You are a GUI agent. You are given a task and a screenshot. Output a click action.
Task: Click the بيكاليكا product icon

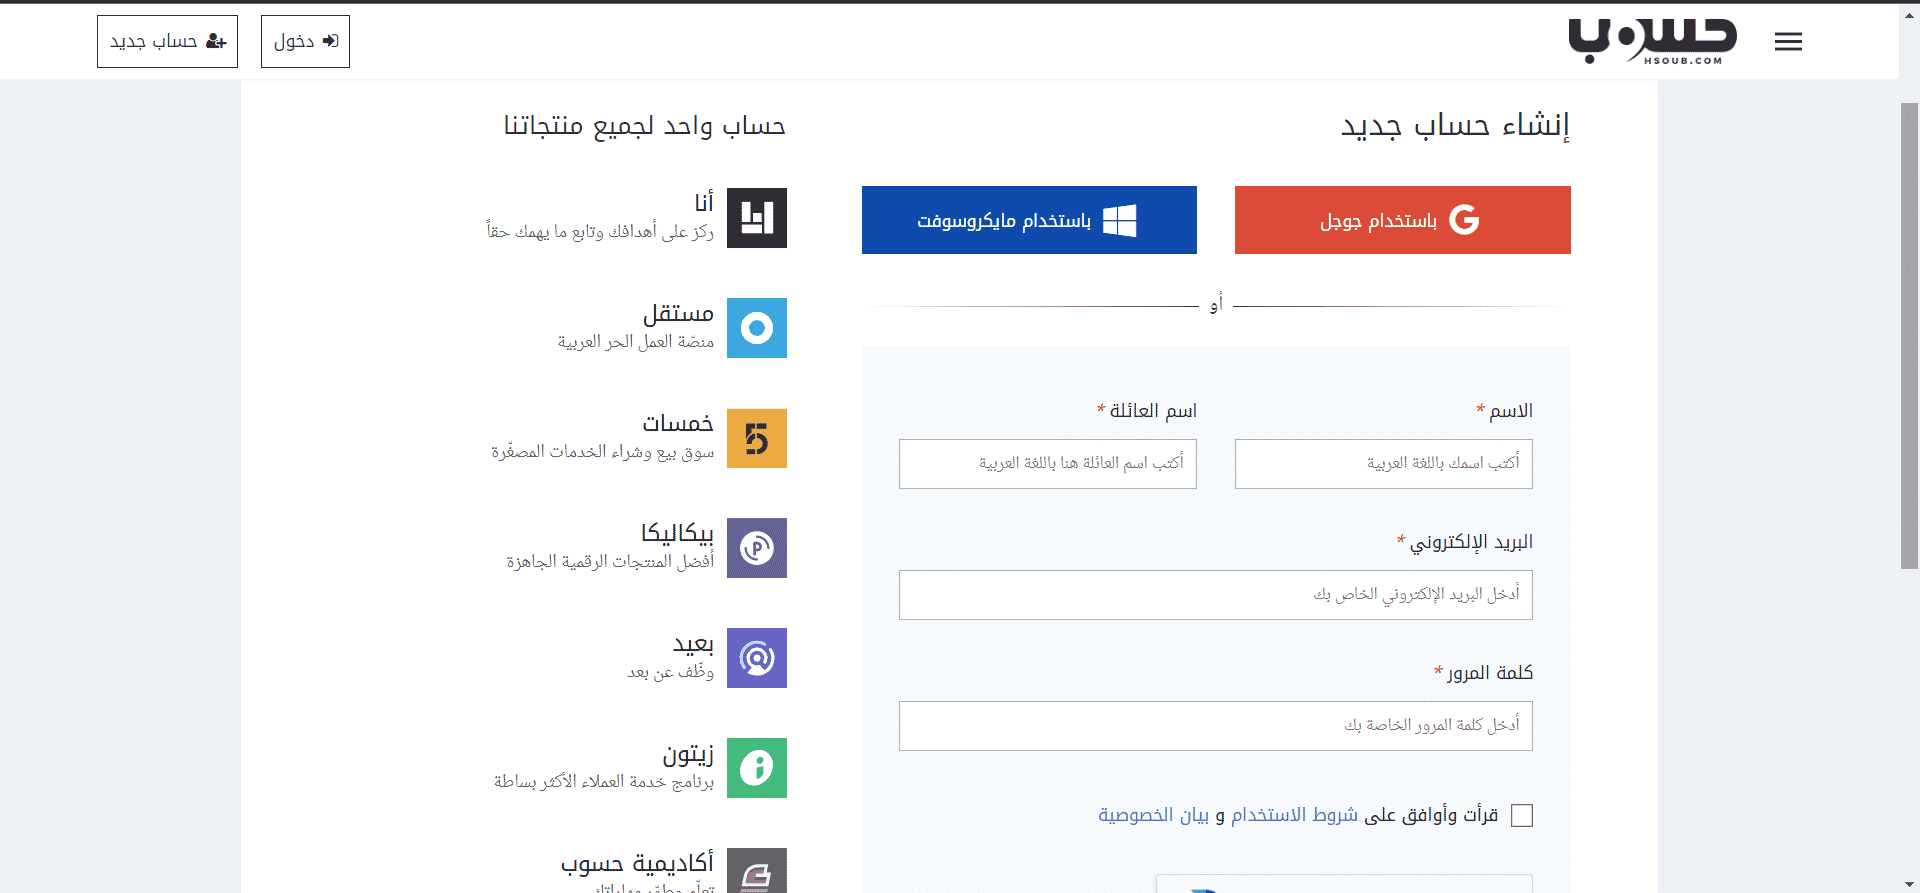tap(757, 548)
